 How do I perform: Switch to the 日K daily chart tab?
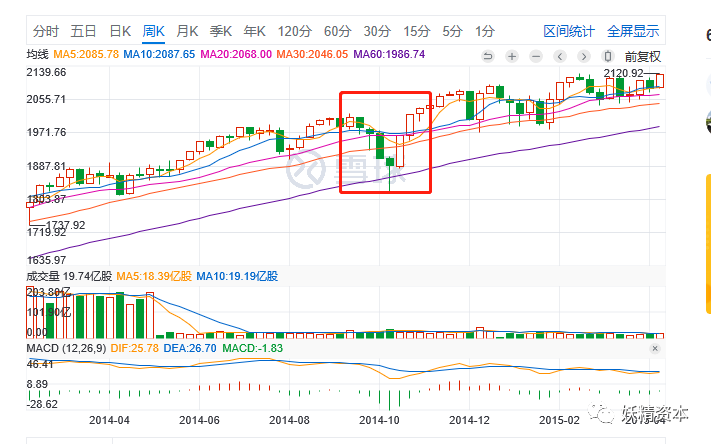pos(119,31)
